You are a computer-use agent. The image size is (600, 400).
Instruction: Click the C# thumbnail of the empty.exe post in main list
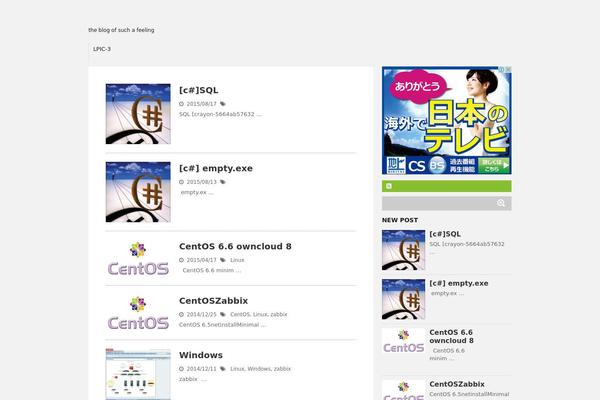click(x=138, y=192)
